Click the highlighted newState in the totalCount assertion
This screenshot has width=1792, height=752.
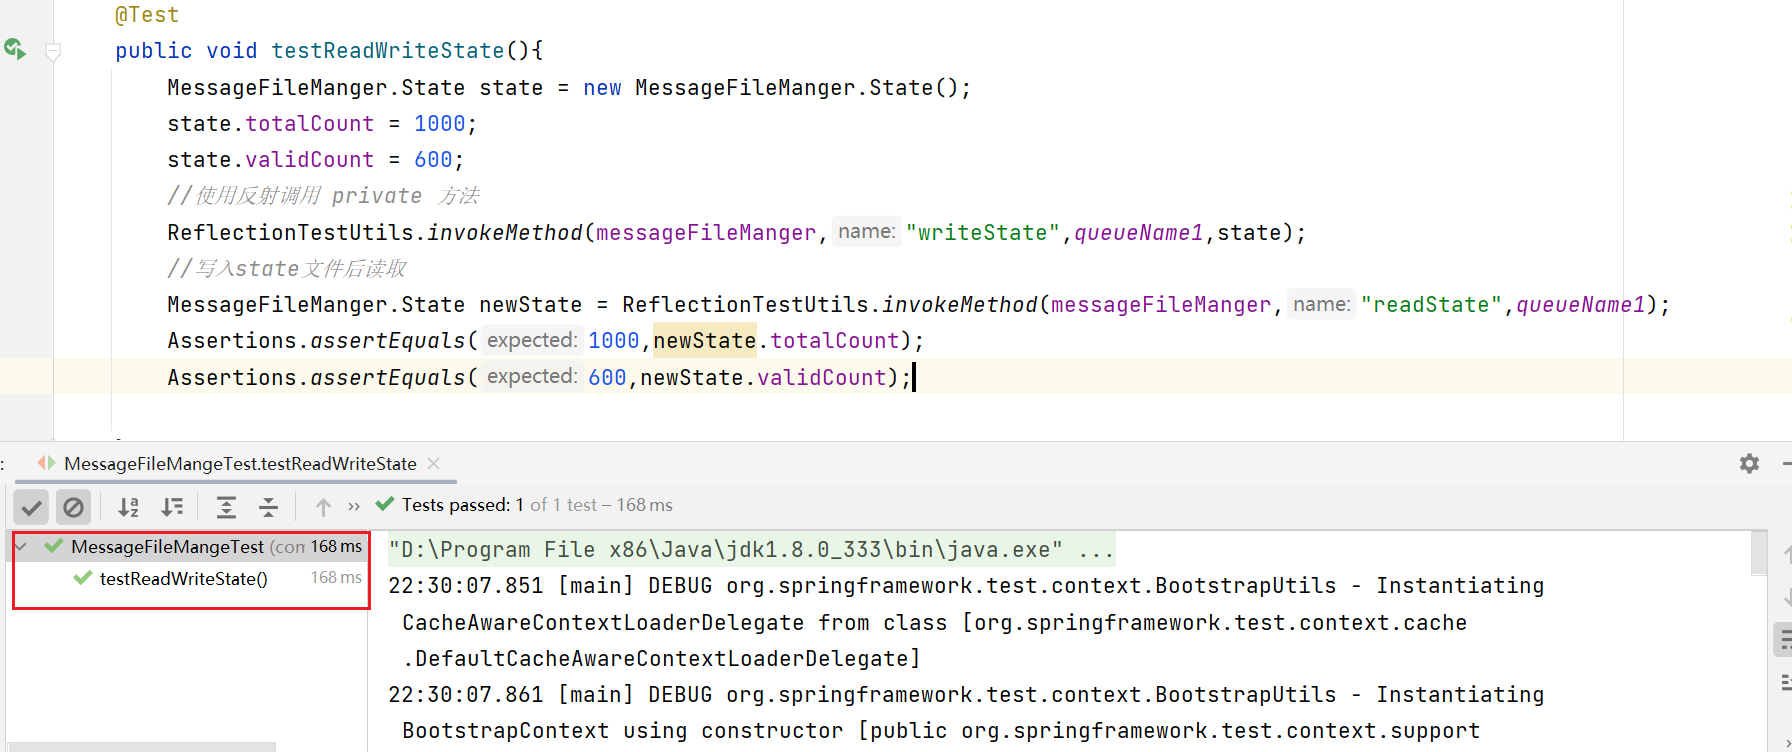point(705,341)
